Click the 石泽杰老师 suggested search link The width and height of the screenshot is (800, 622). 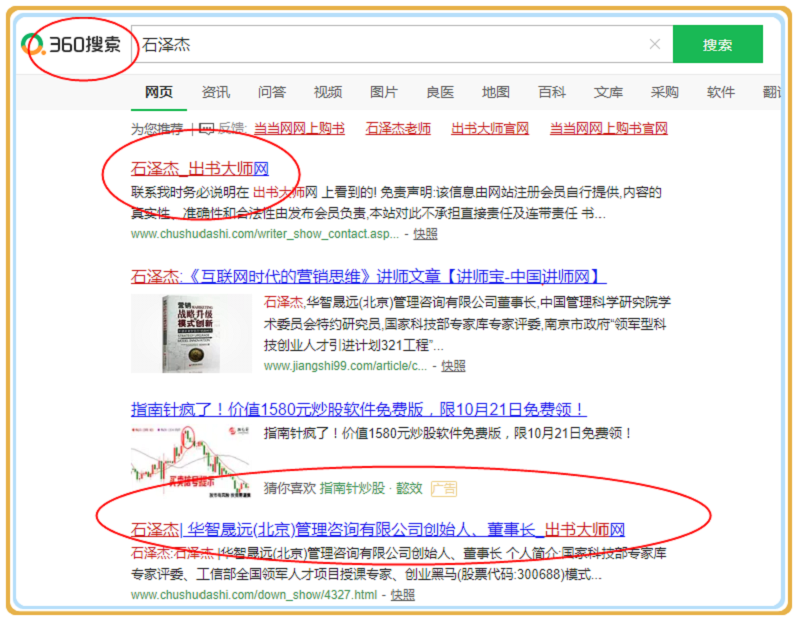398,128
